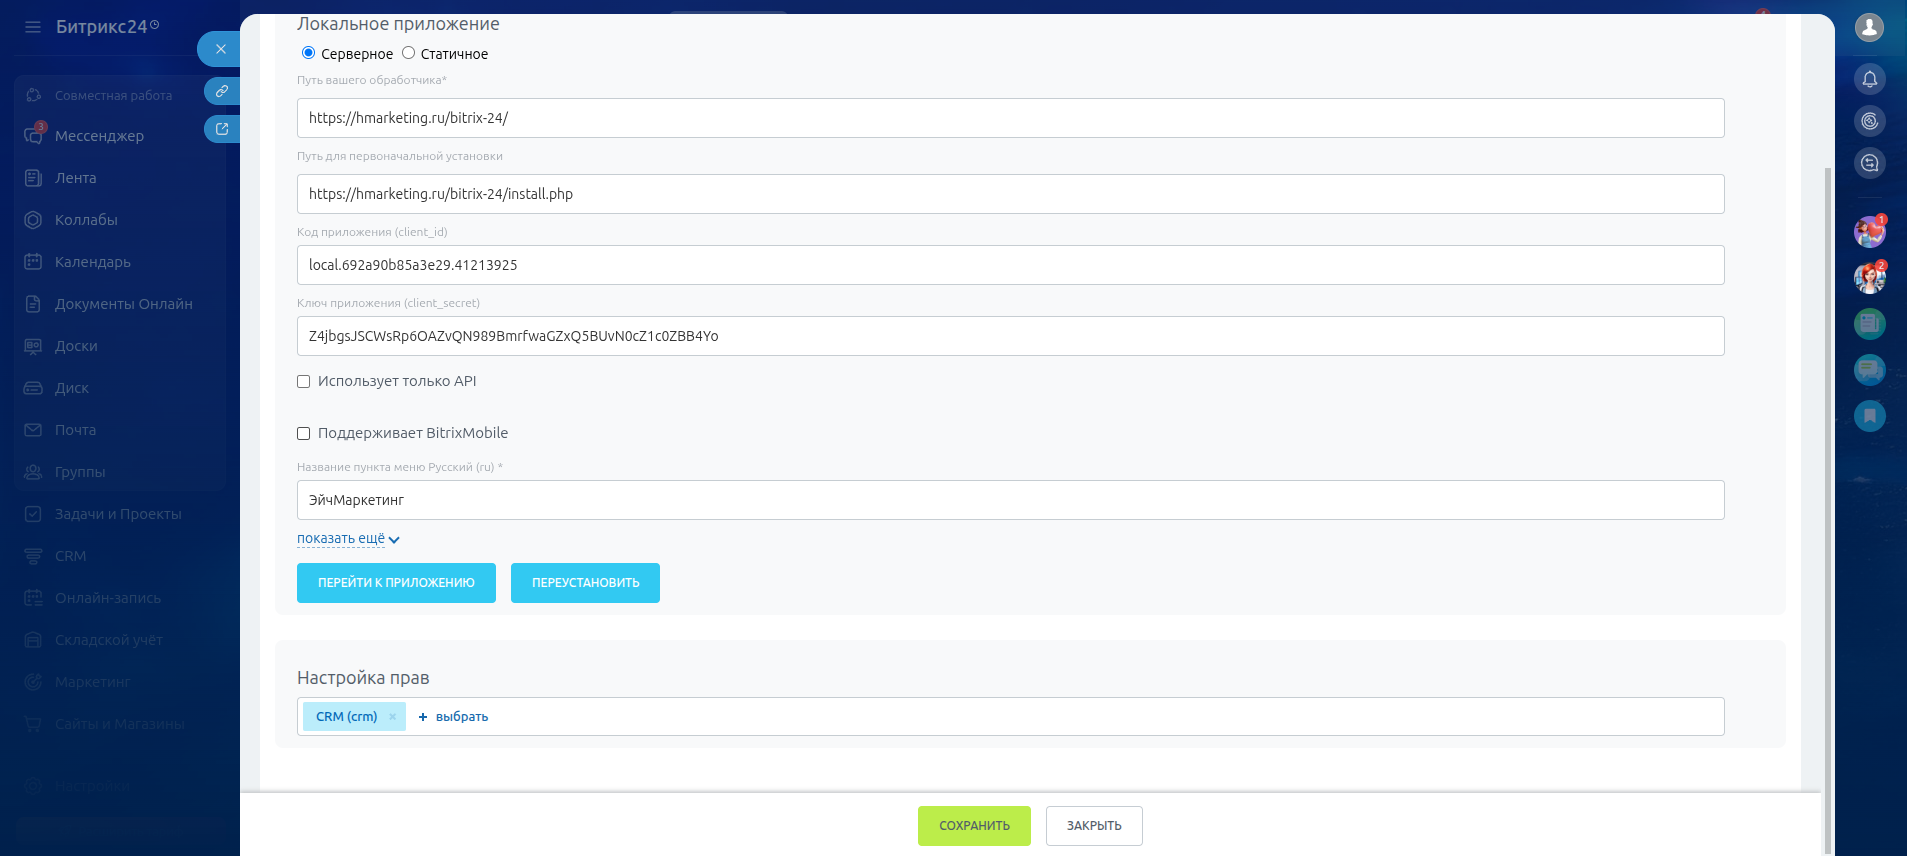
Task: Check the Поддерживает BitrixMobile box
Action: coord(304,434)
